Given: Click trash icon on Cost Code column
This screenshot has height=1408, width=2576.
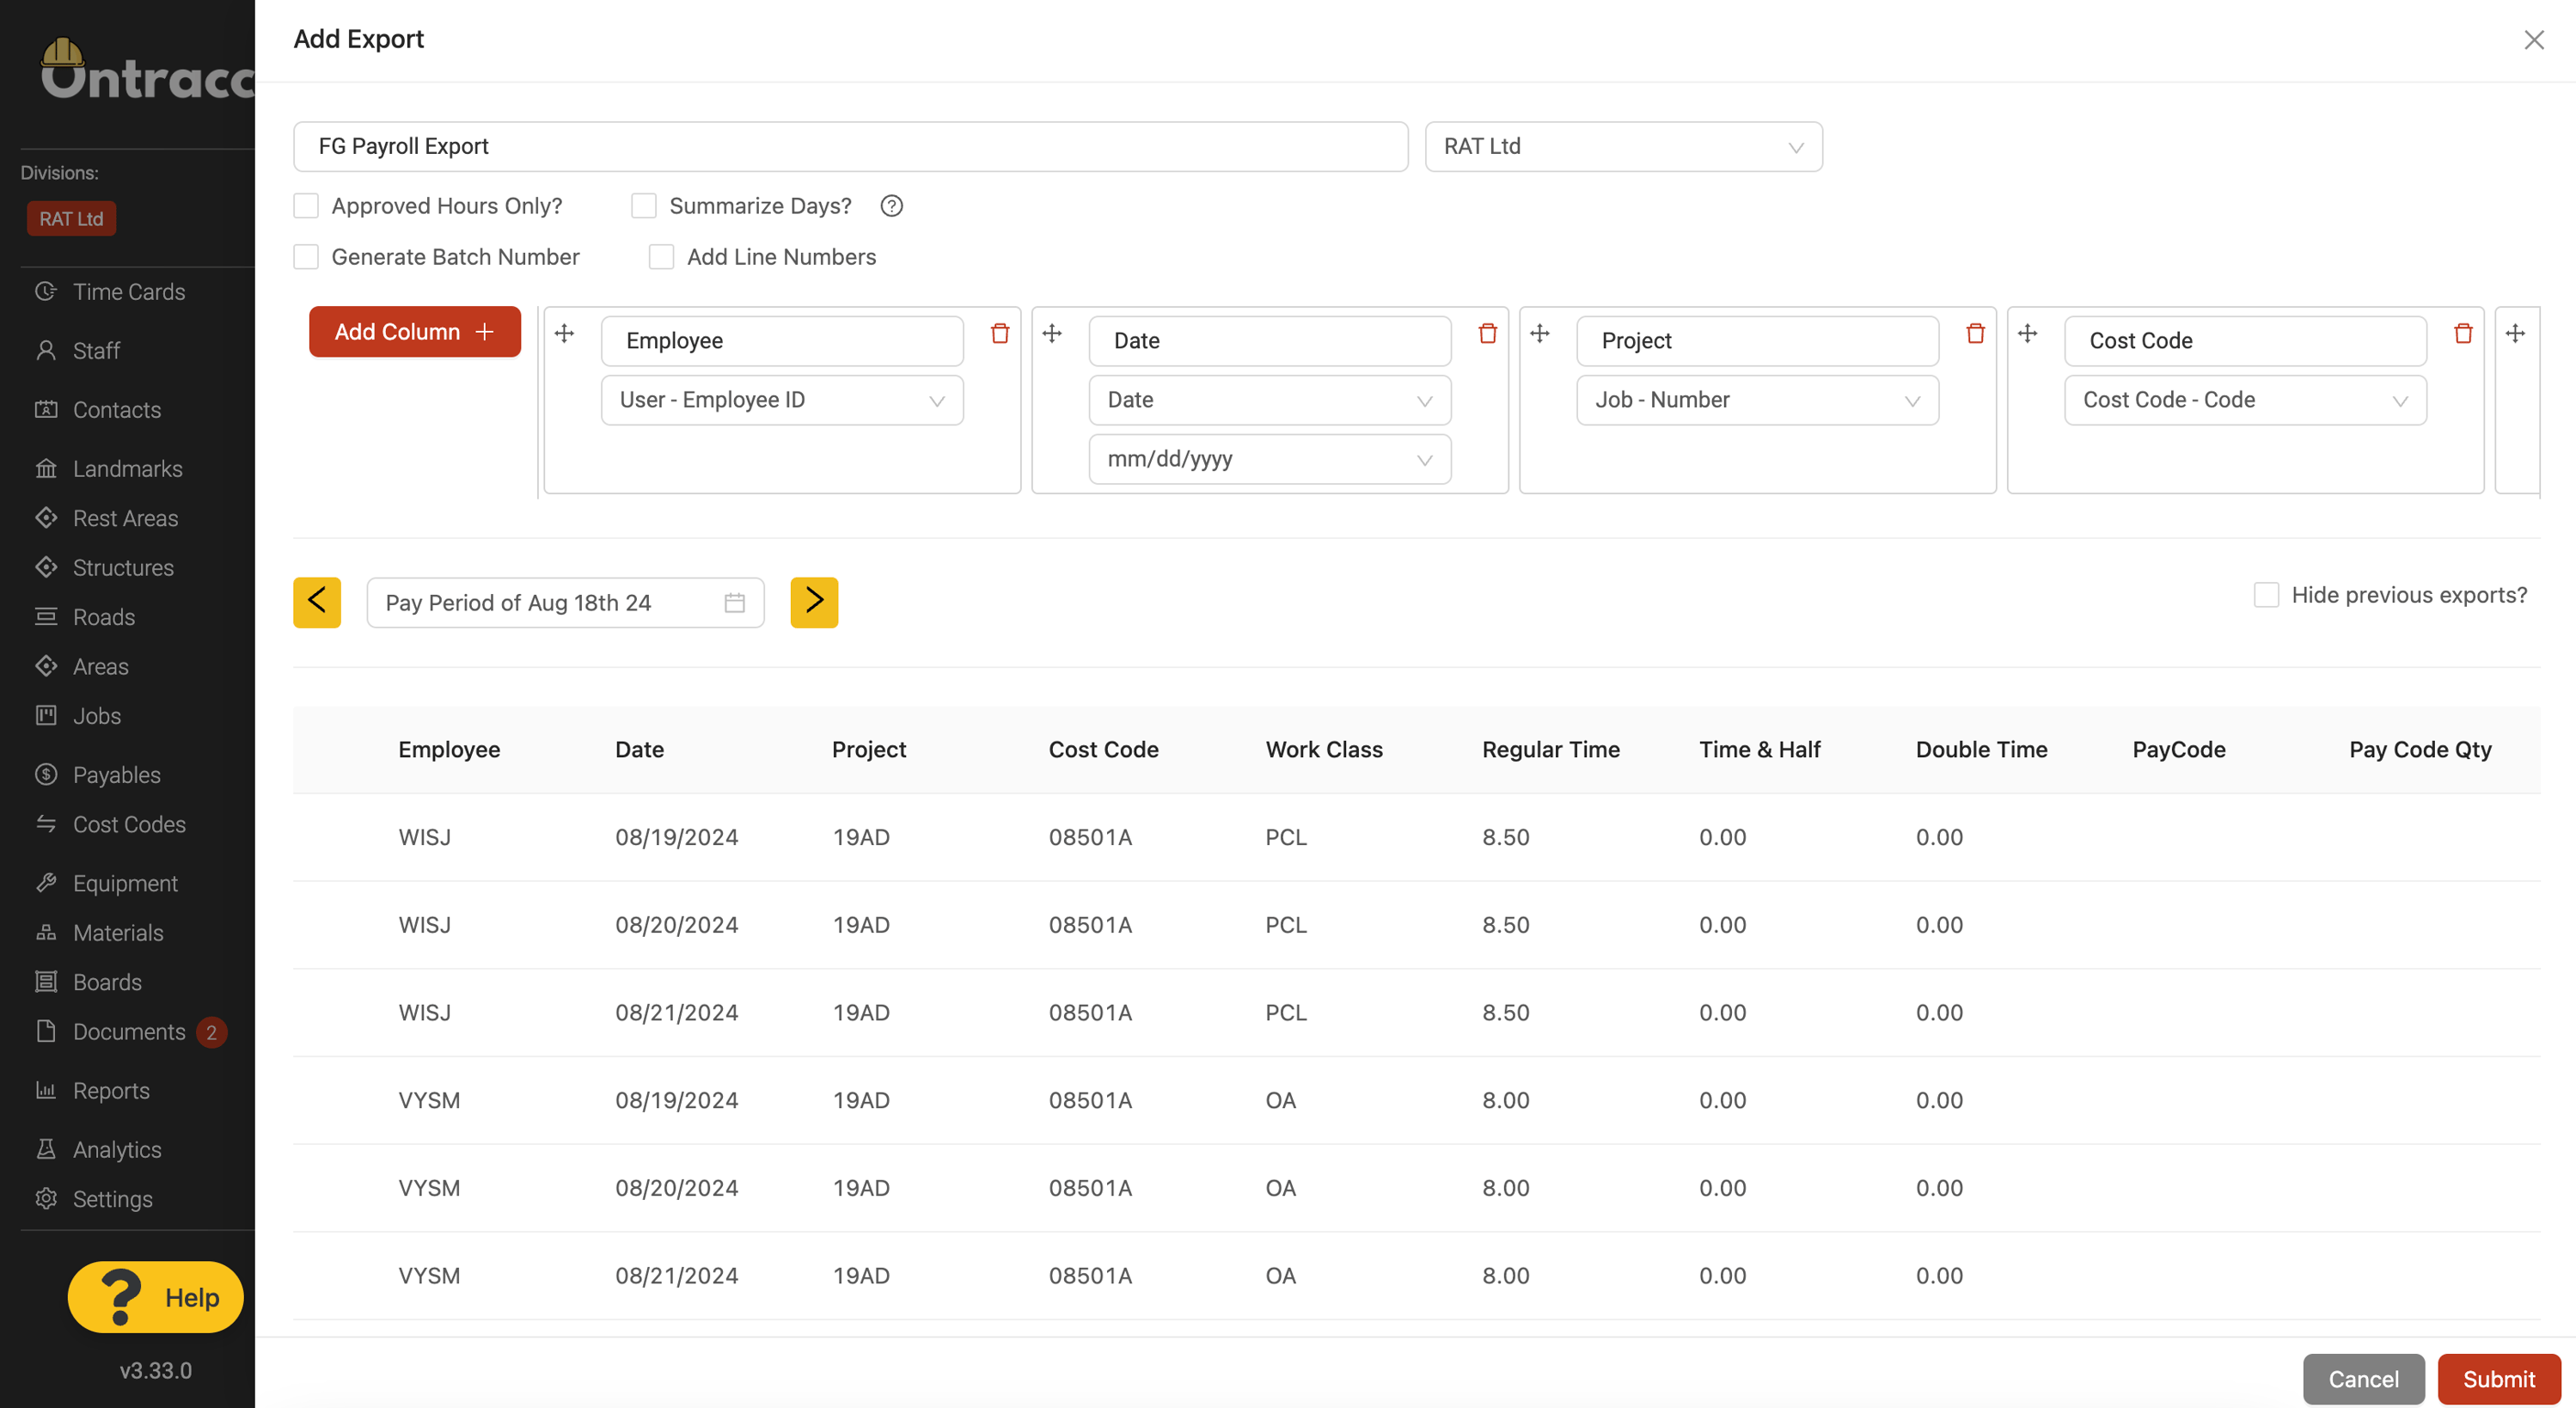Looking at the screenshot, I should click(x=2463, y=333).
